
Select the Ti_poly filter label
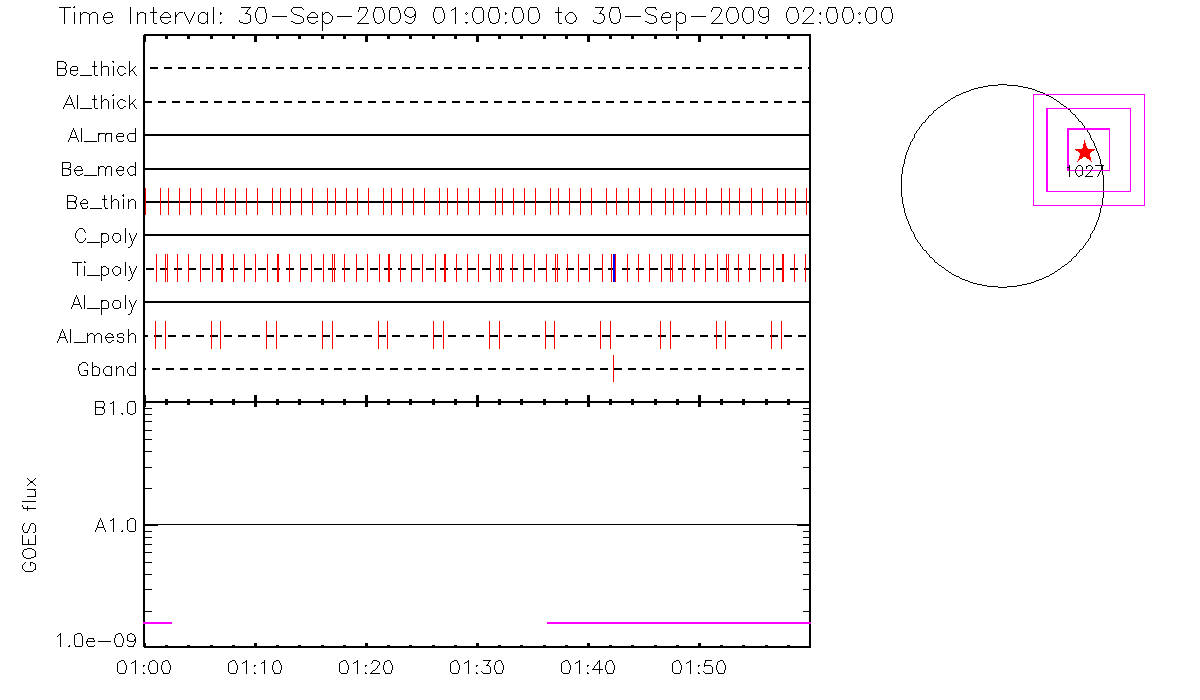point(104,270)
